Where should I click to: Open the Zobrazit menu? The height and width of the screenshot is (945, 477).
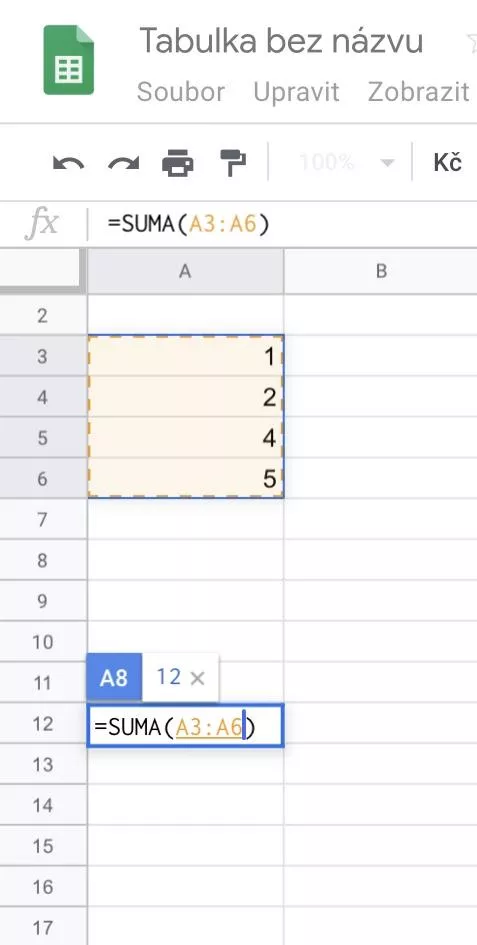coord(419,92)
